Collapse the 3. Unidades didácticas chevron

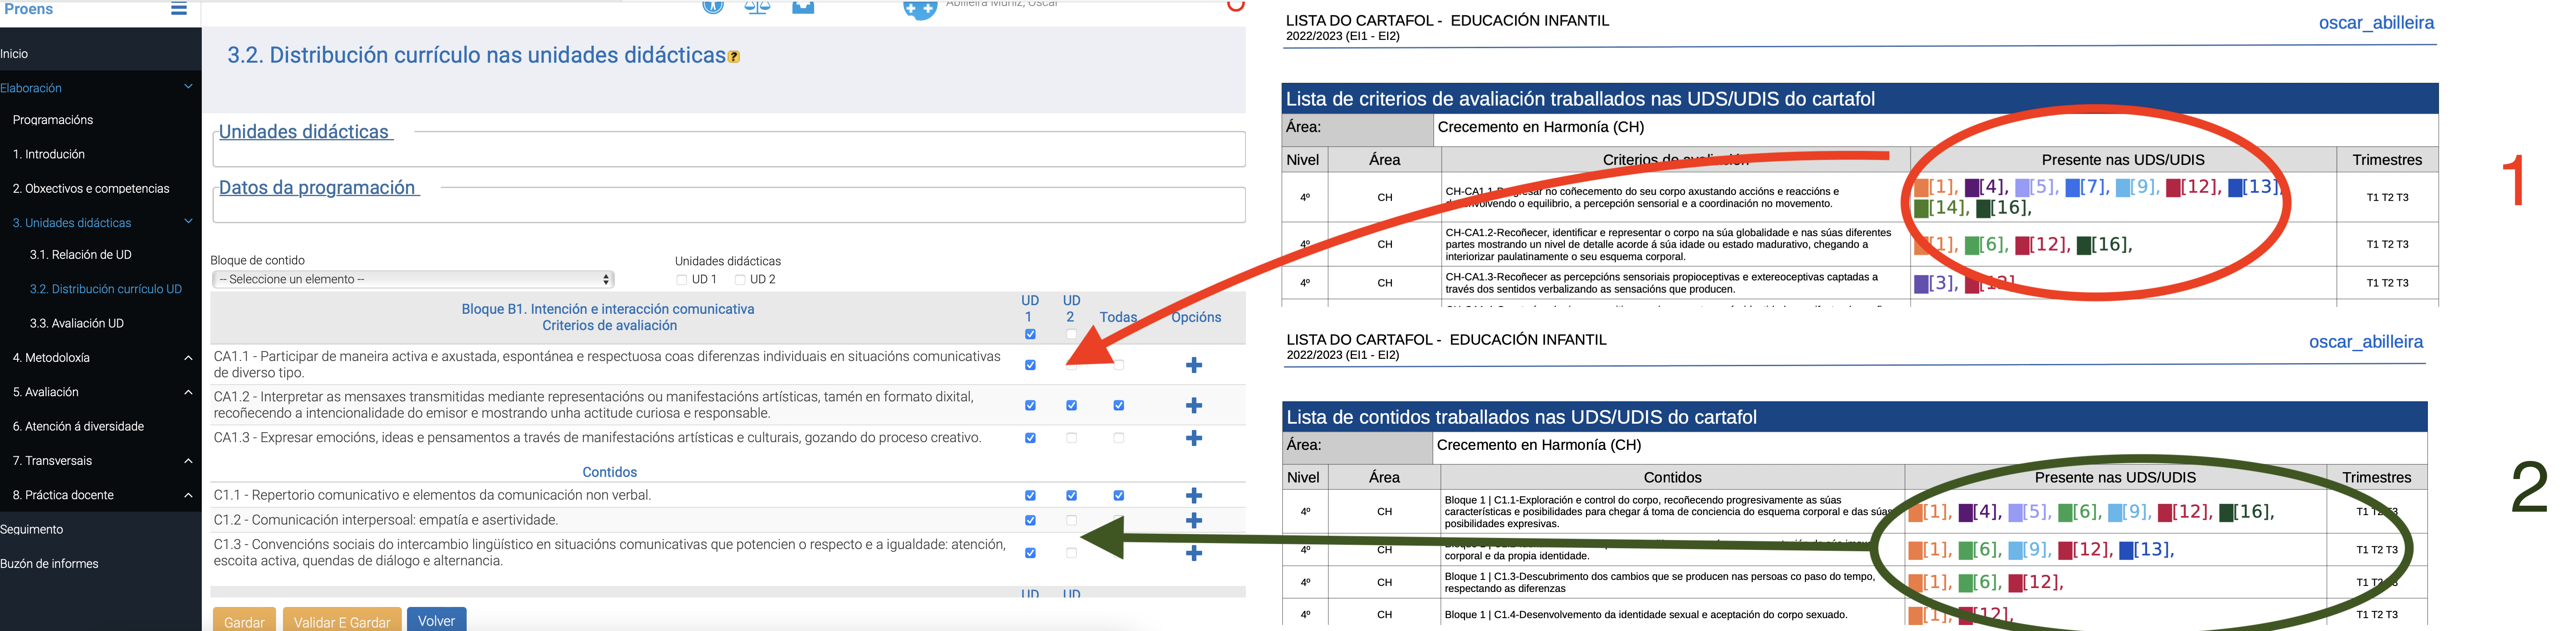pyautogui.click(x=188, y=221)
